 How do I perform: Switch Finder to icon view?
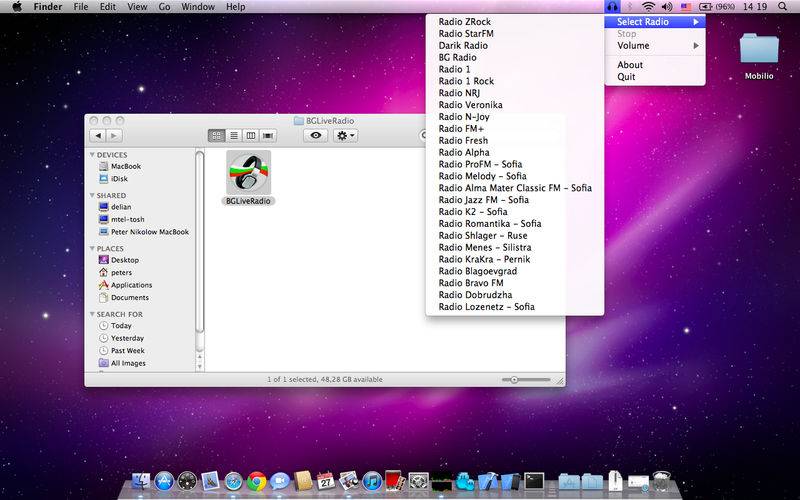(x=217, y=135)
